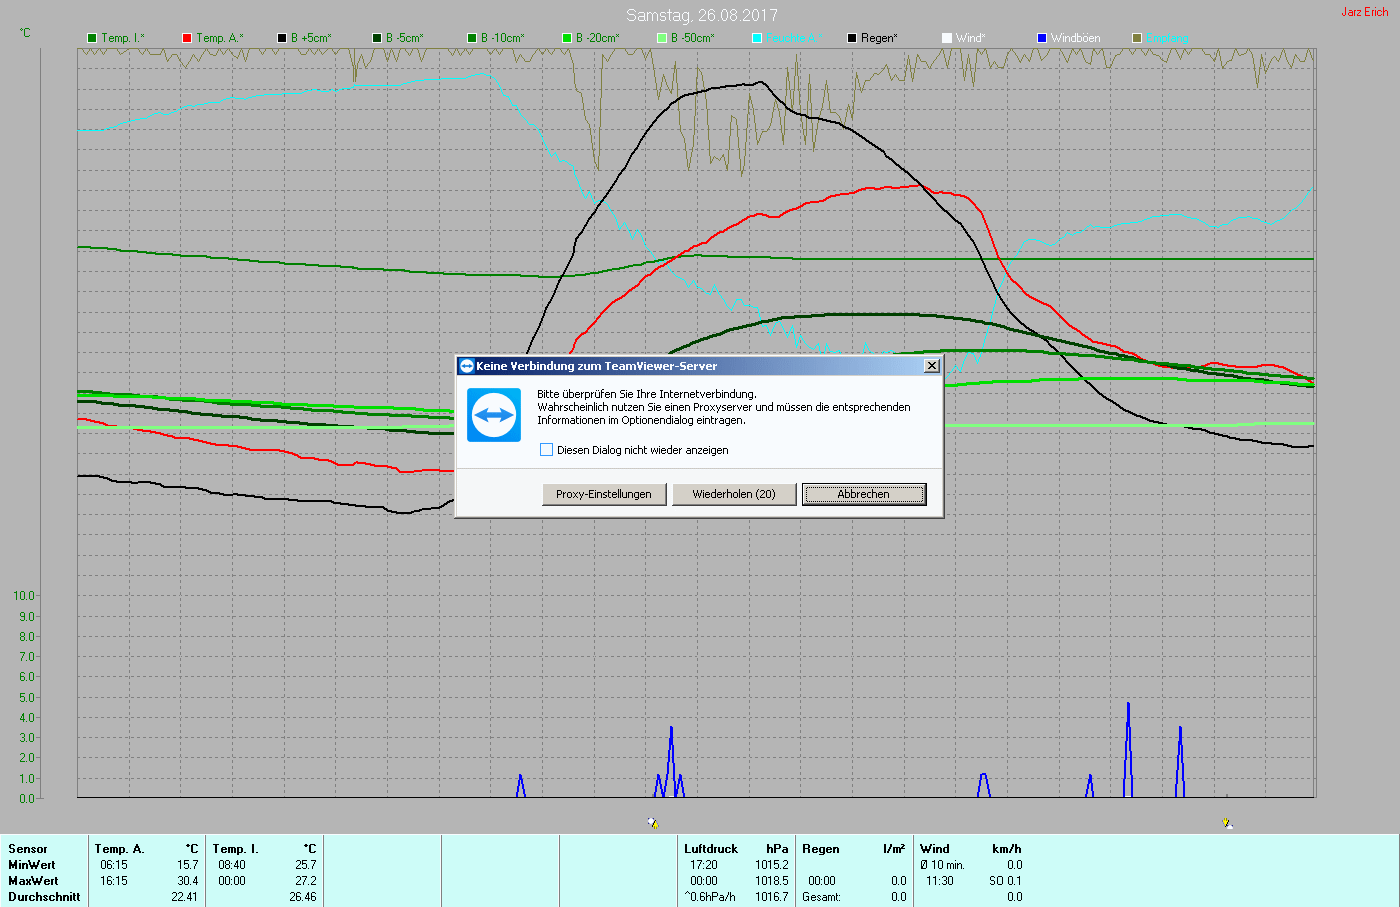Click the 'Durchschnitt' row label
1400x907 pixels.
point(44,897)
